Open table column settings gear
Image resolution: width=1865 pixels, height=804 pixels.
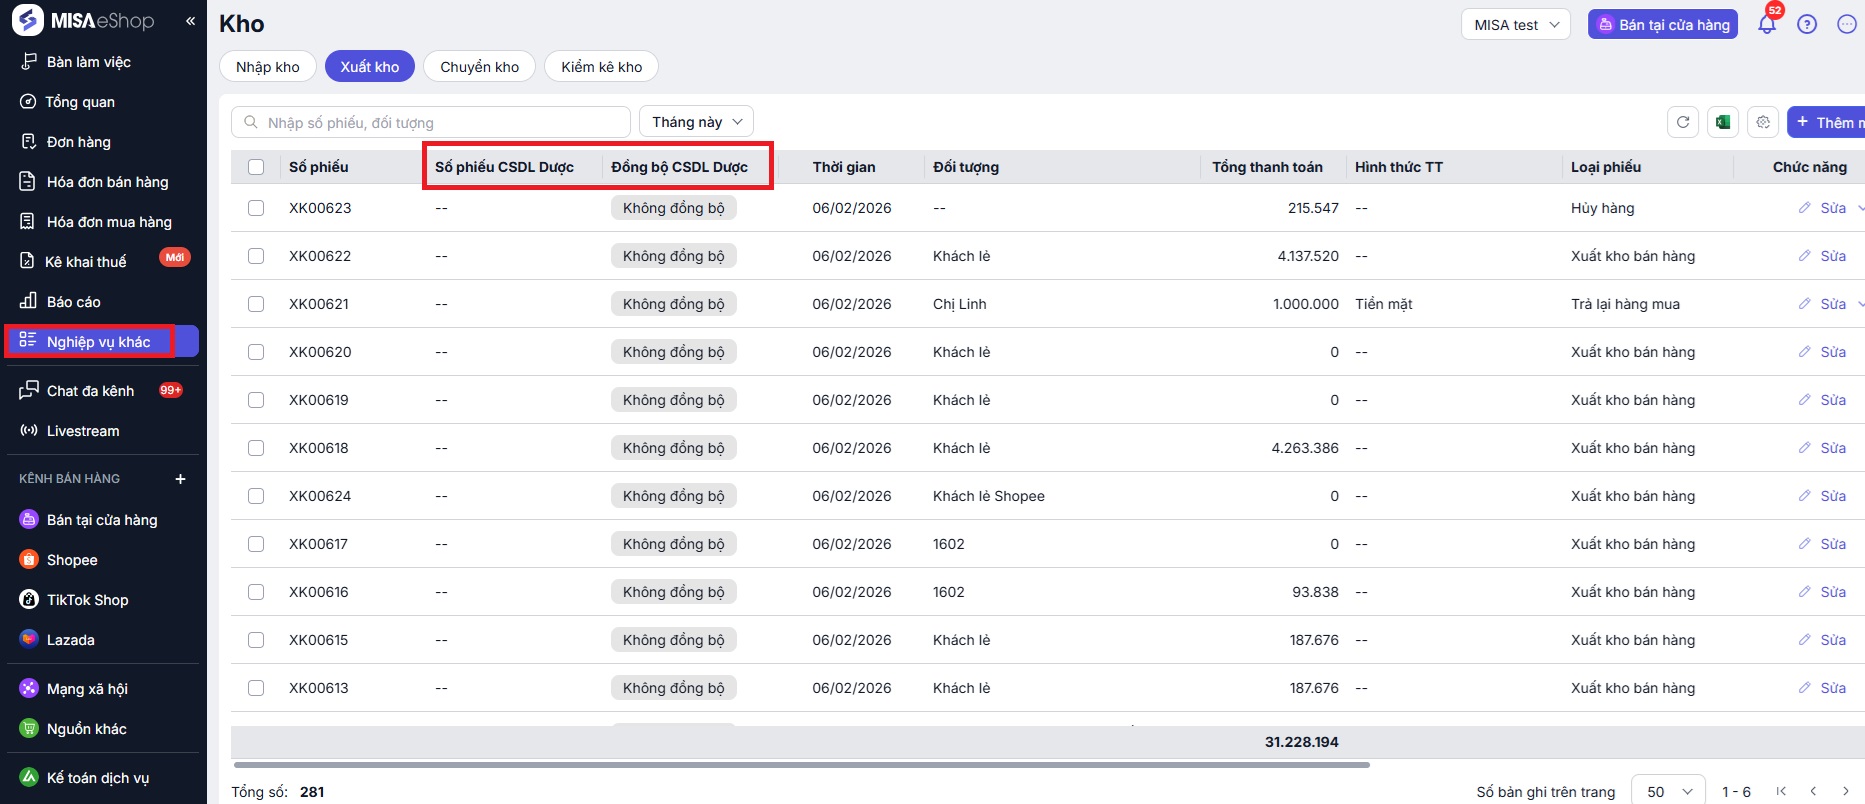tap(1763, 122)
